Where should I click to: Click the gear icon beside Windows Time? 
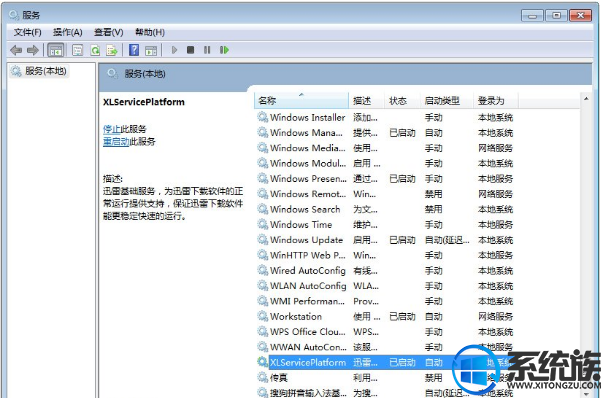pos(263,224)
